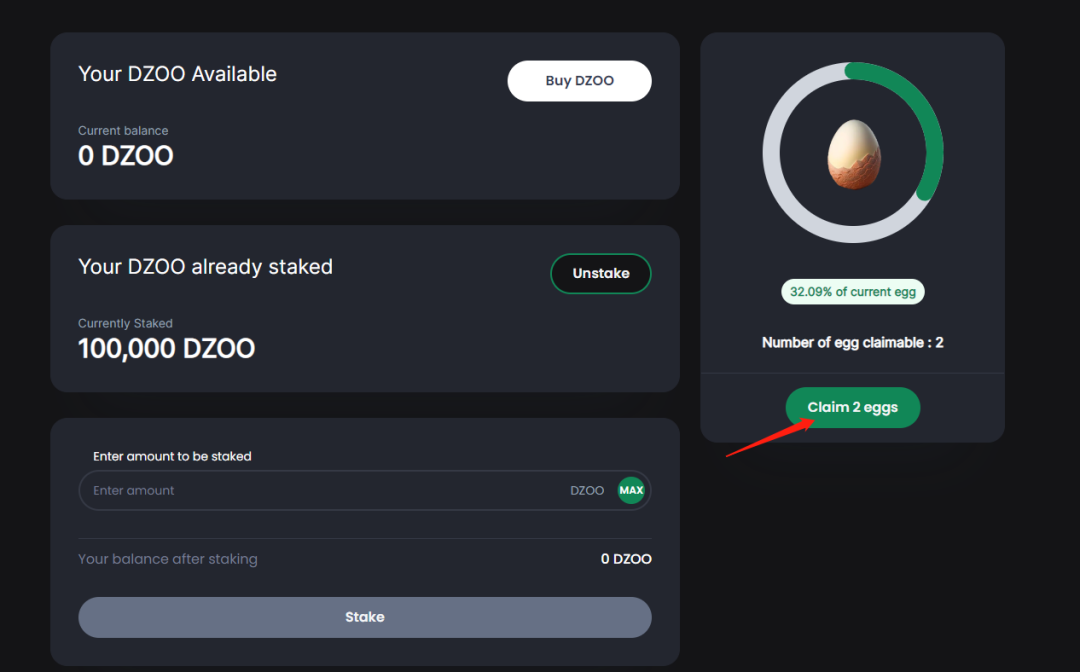Click the Your balance after staking label

coord(168,559)
